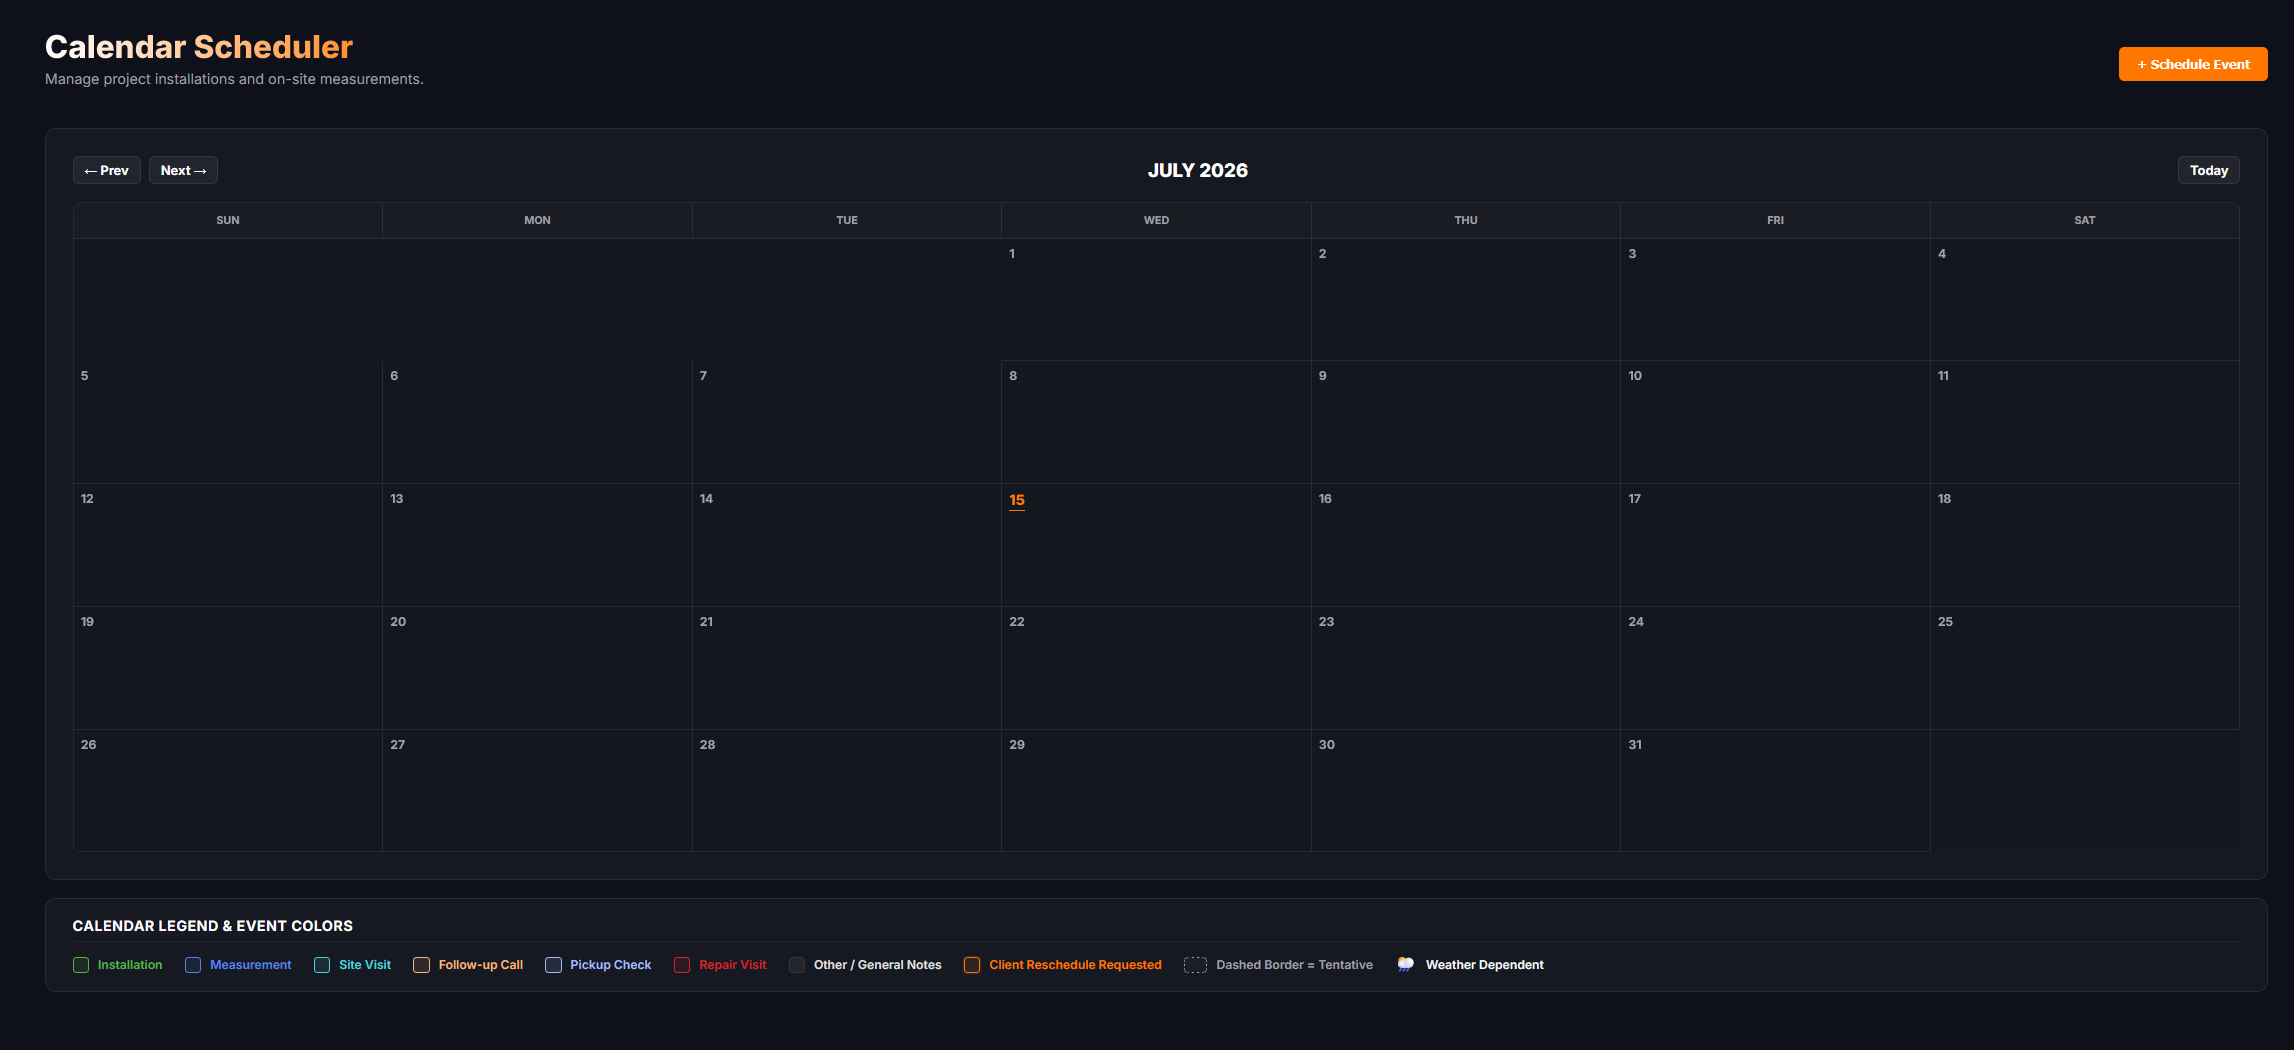
Task: Click the FRI column header
Action: 1775,220
